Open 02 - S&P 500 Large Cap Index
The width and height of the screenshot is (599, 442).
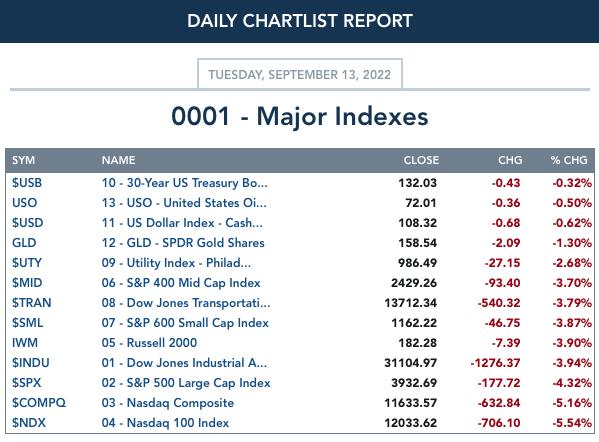[186, 383]
